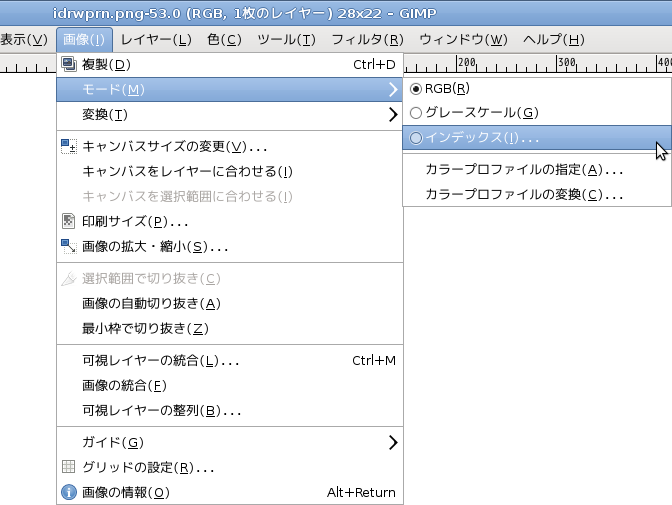Screen dimensions: 672x505
Task: Click the Ctrl+M shortcut text
Action: pyautogui.click(x=374, y=361)
